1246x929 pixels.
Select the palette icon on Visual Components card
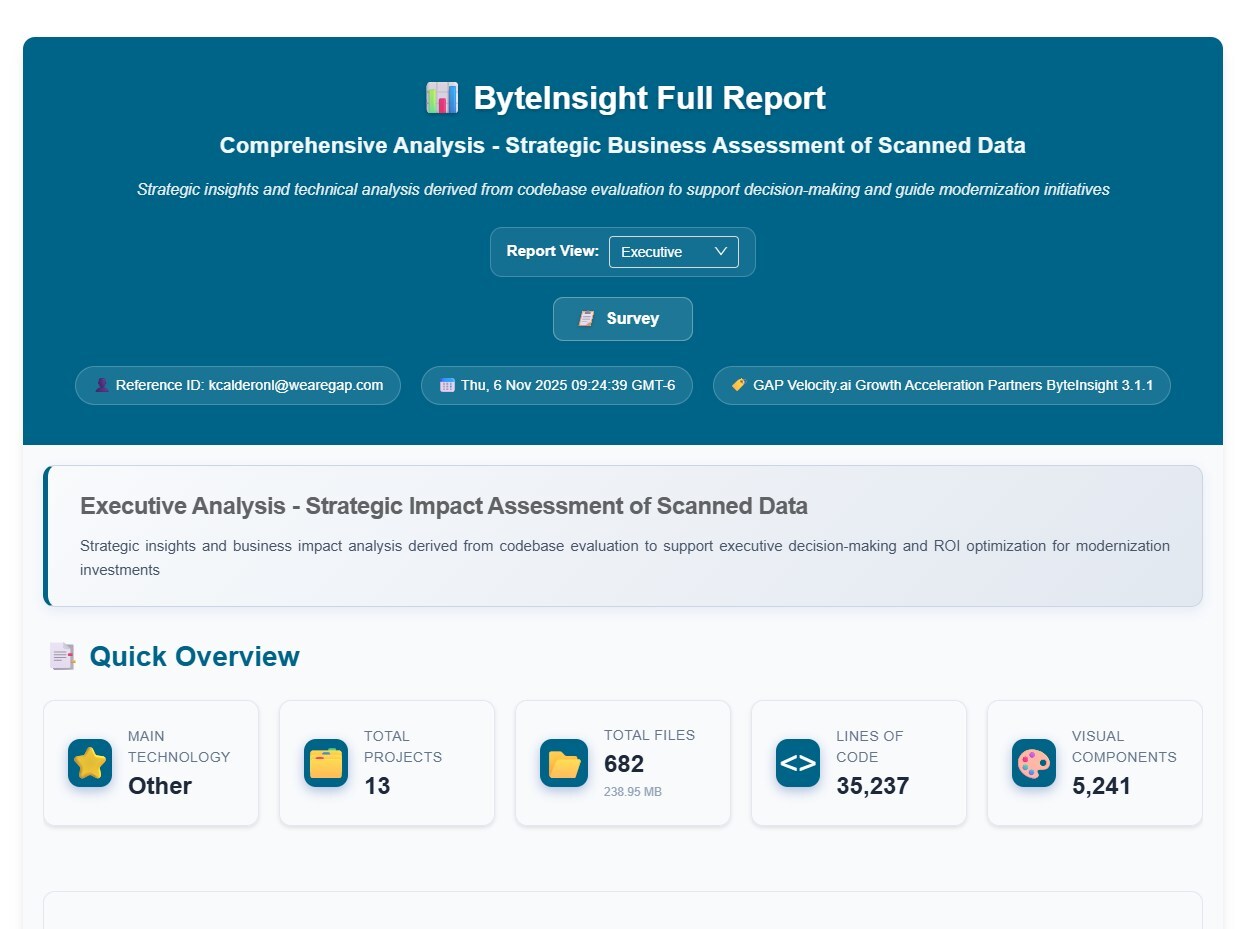(1033, 762)
